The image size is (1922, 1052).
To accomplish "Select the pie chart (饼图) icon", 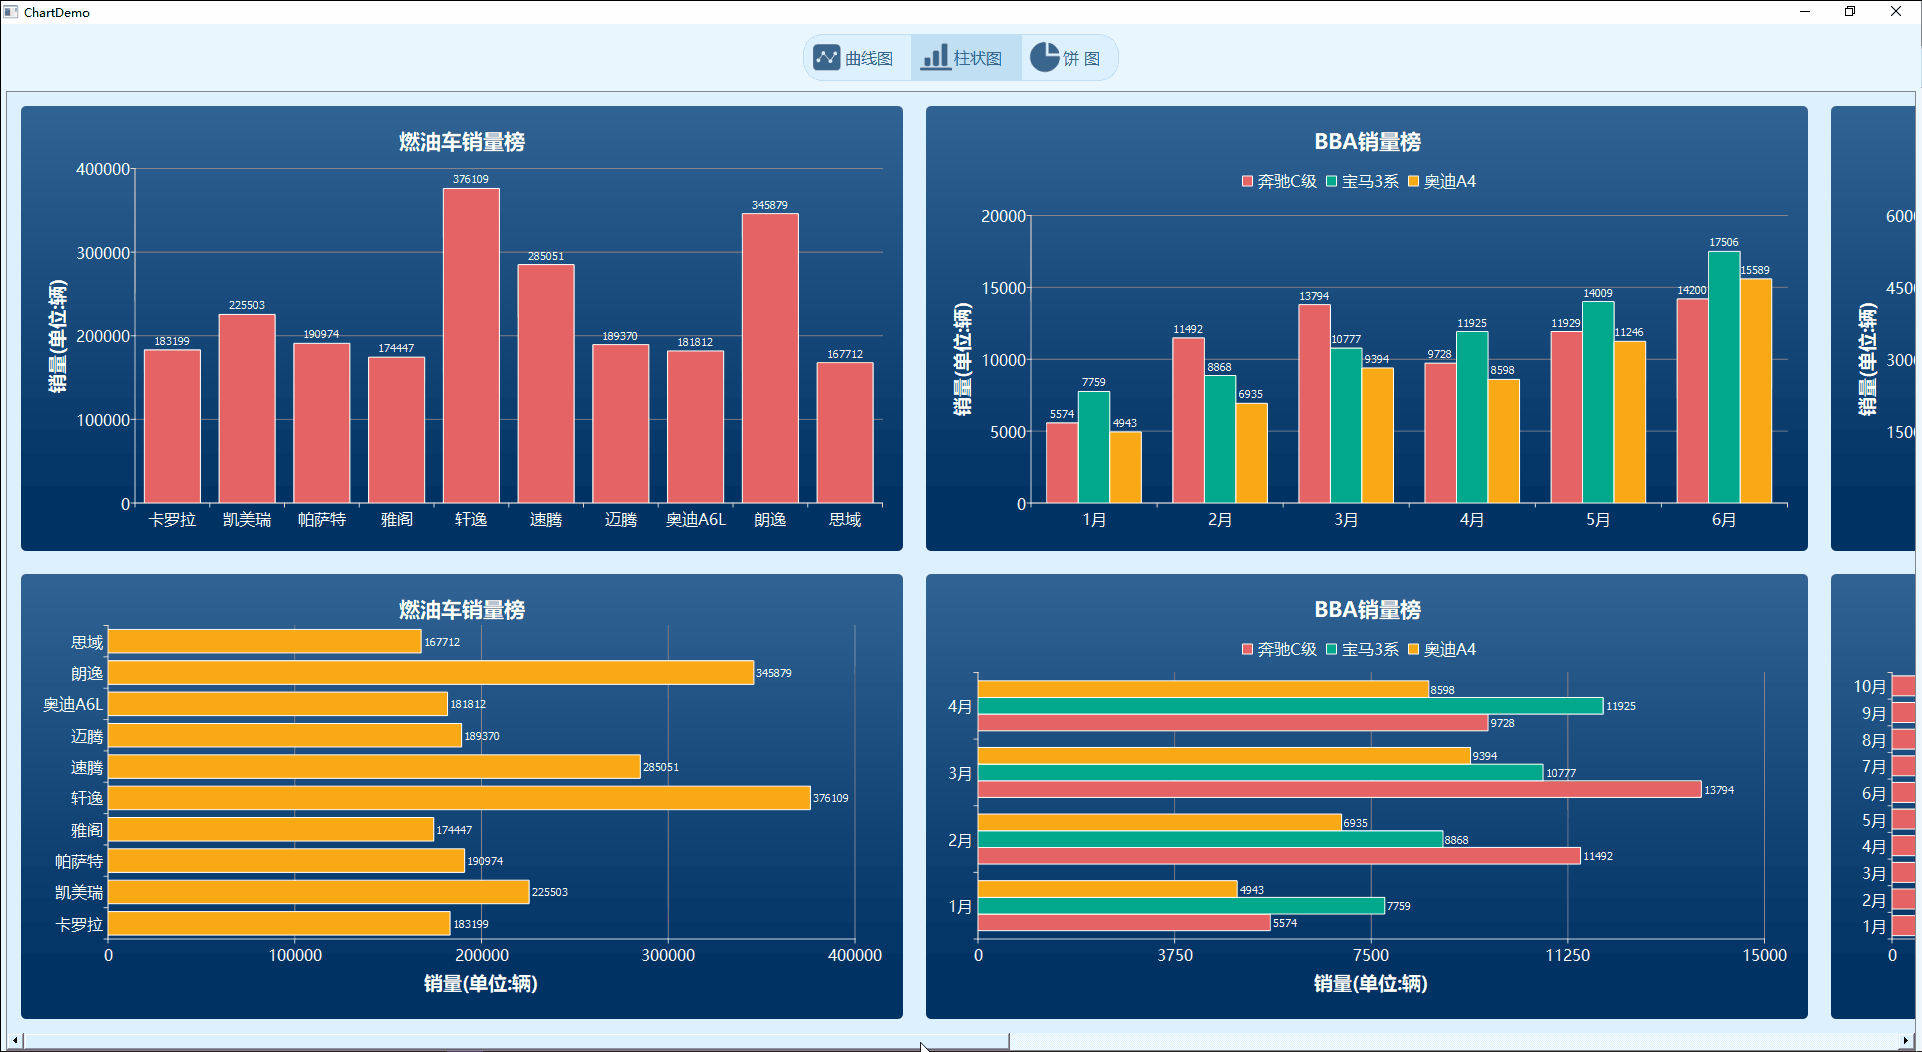I will pos(1045,57).
